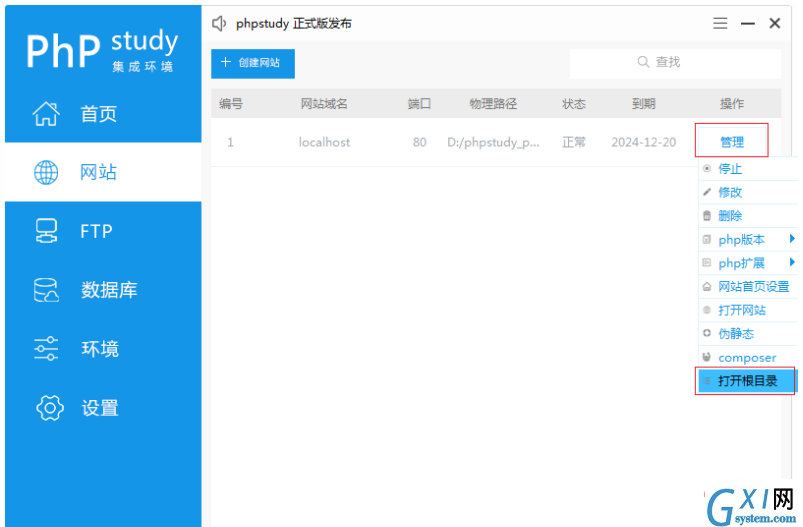Open the 环境 sidebar tab
The height and width of the screenshot is (527, 803).
[x=103, y=349]
